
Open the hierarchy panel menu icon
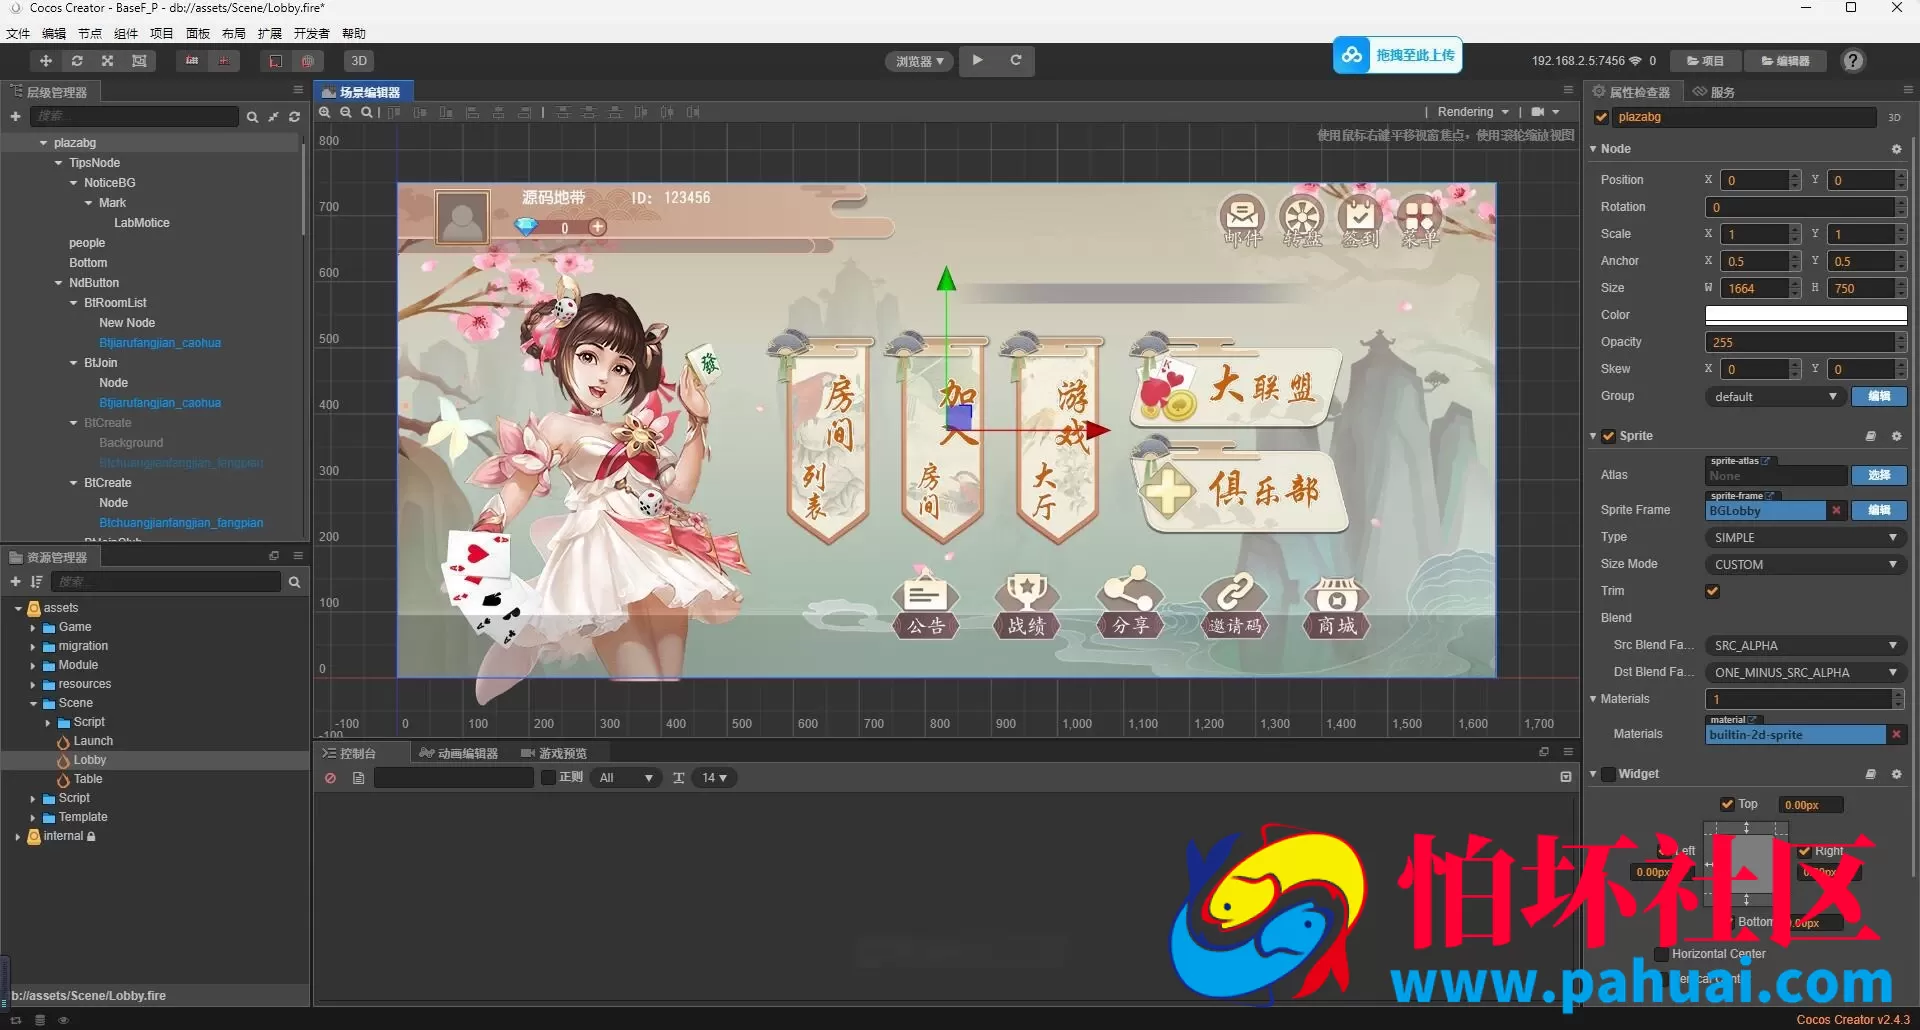point(298,90)
